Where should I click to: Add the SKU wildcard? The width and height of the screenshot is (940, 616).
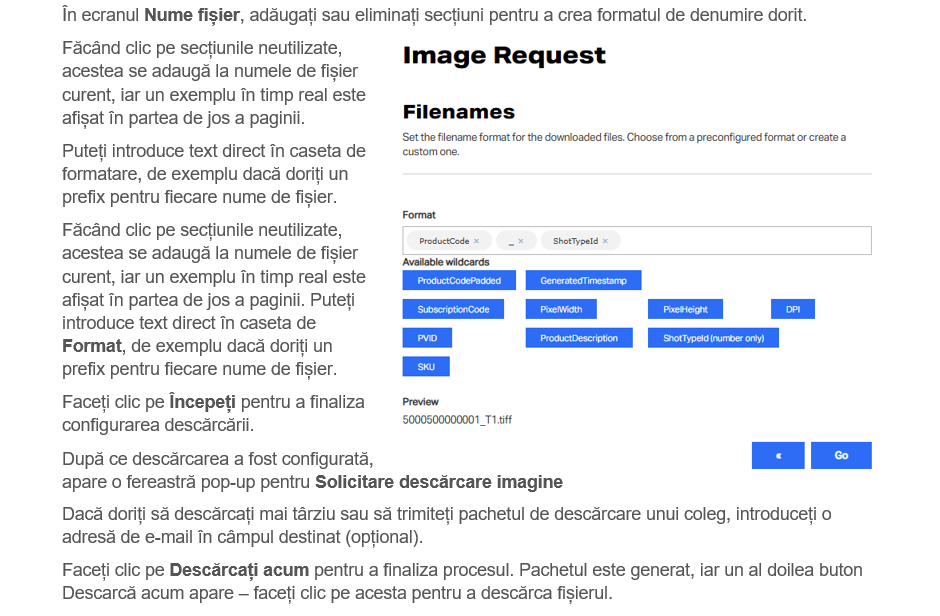(x=426, y=367)
